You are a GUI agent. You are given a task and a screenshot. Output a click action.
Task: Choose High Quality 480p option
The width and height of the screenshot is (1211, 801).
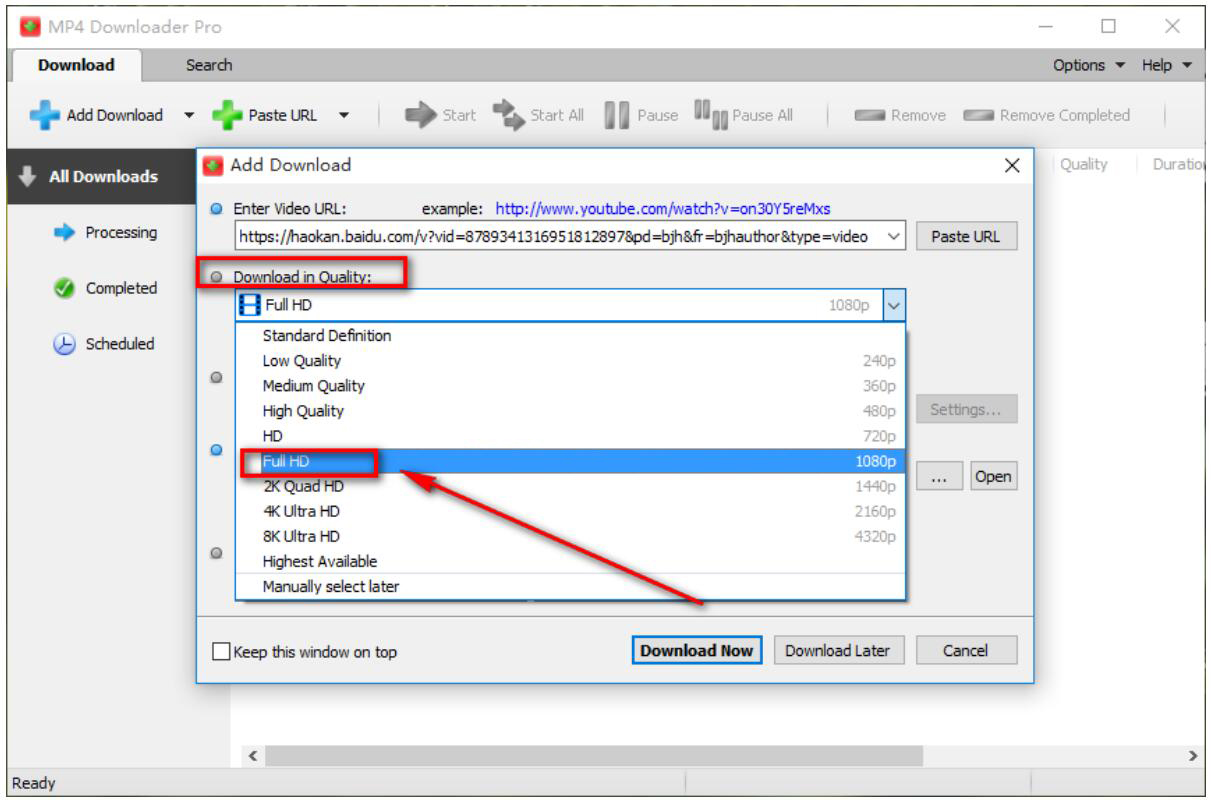(570, 411)
